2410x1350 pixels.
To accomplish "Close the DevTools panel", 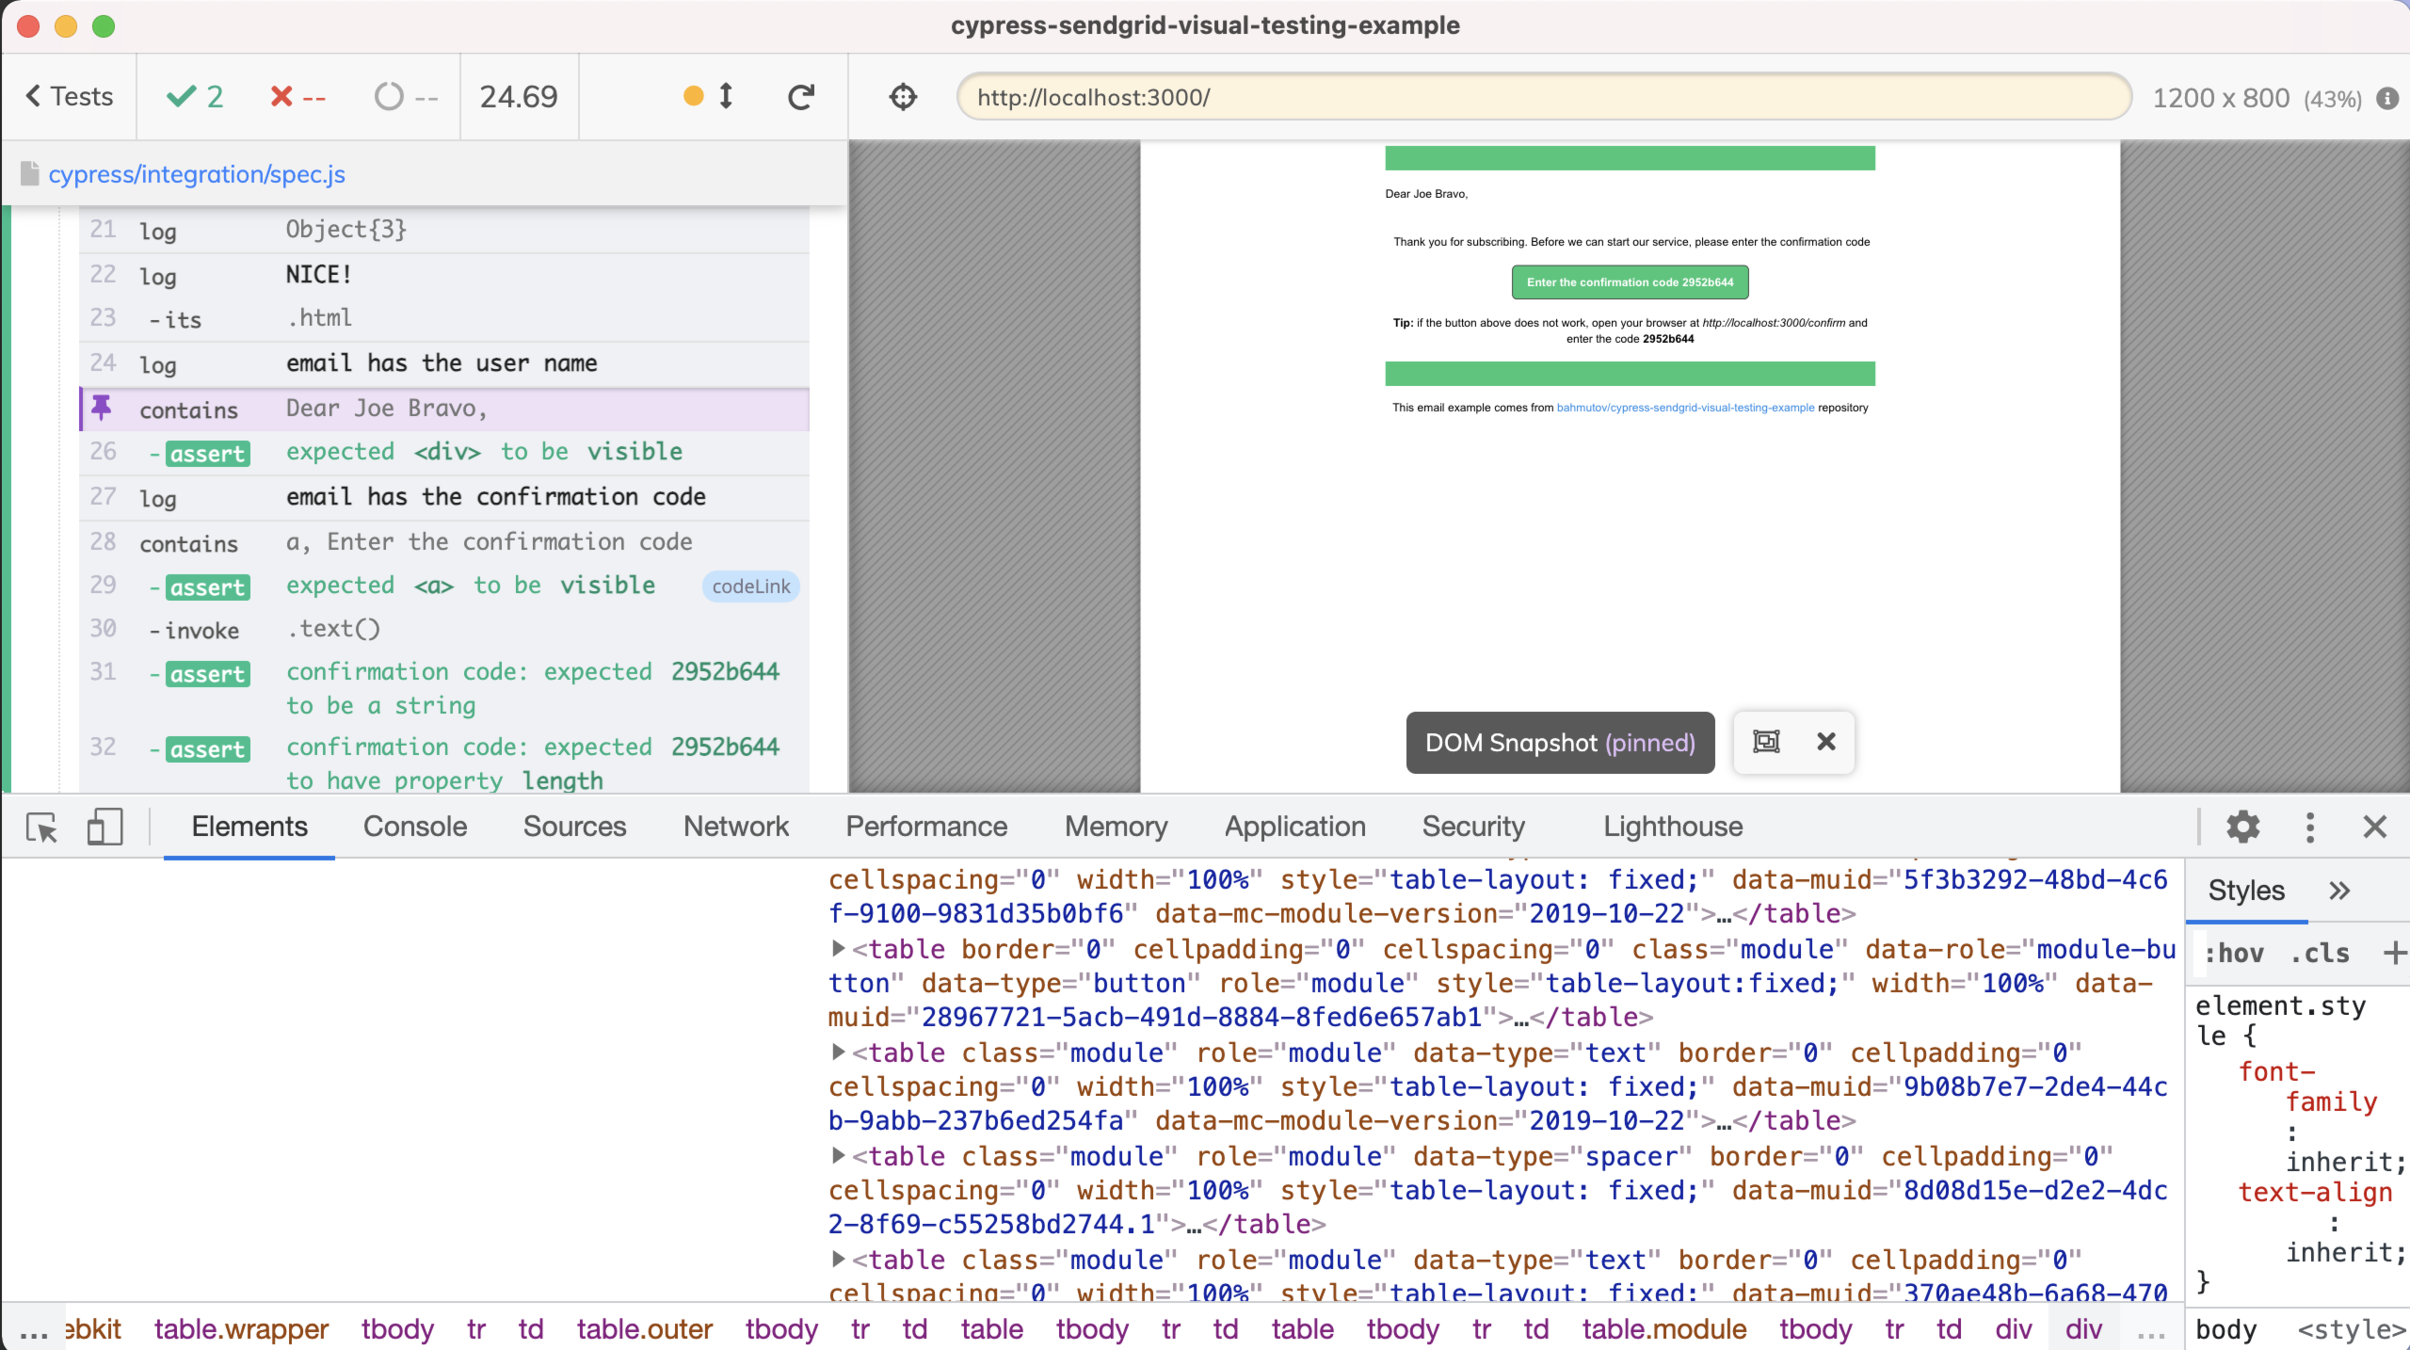I will click(2374, 827).
